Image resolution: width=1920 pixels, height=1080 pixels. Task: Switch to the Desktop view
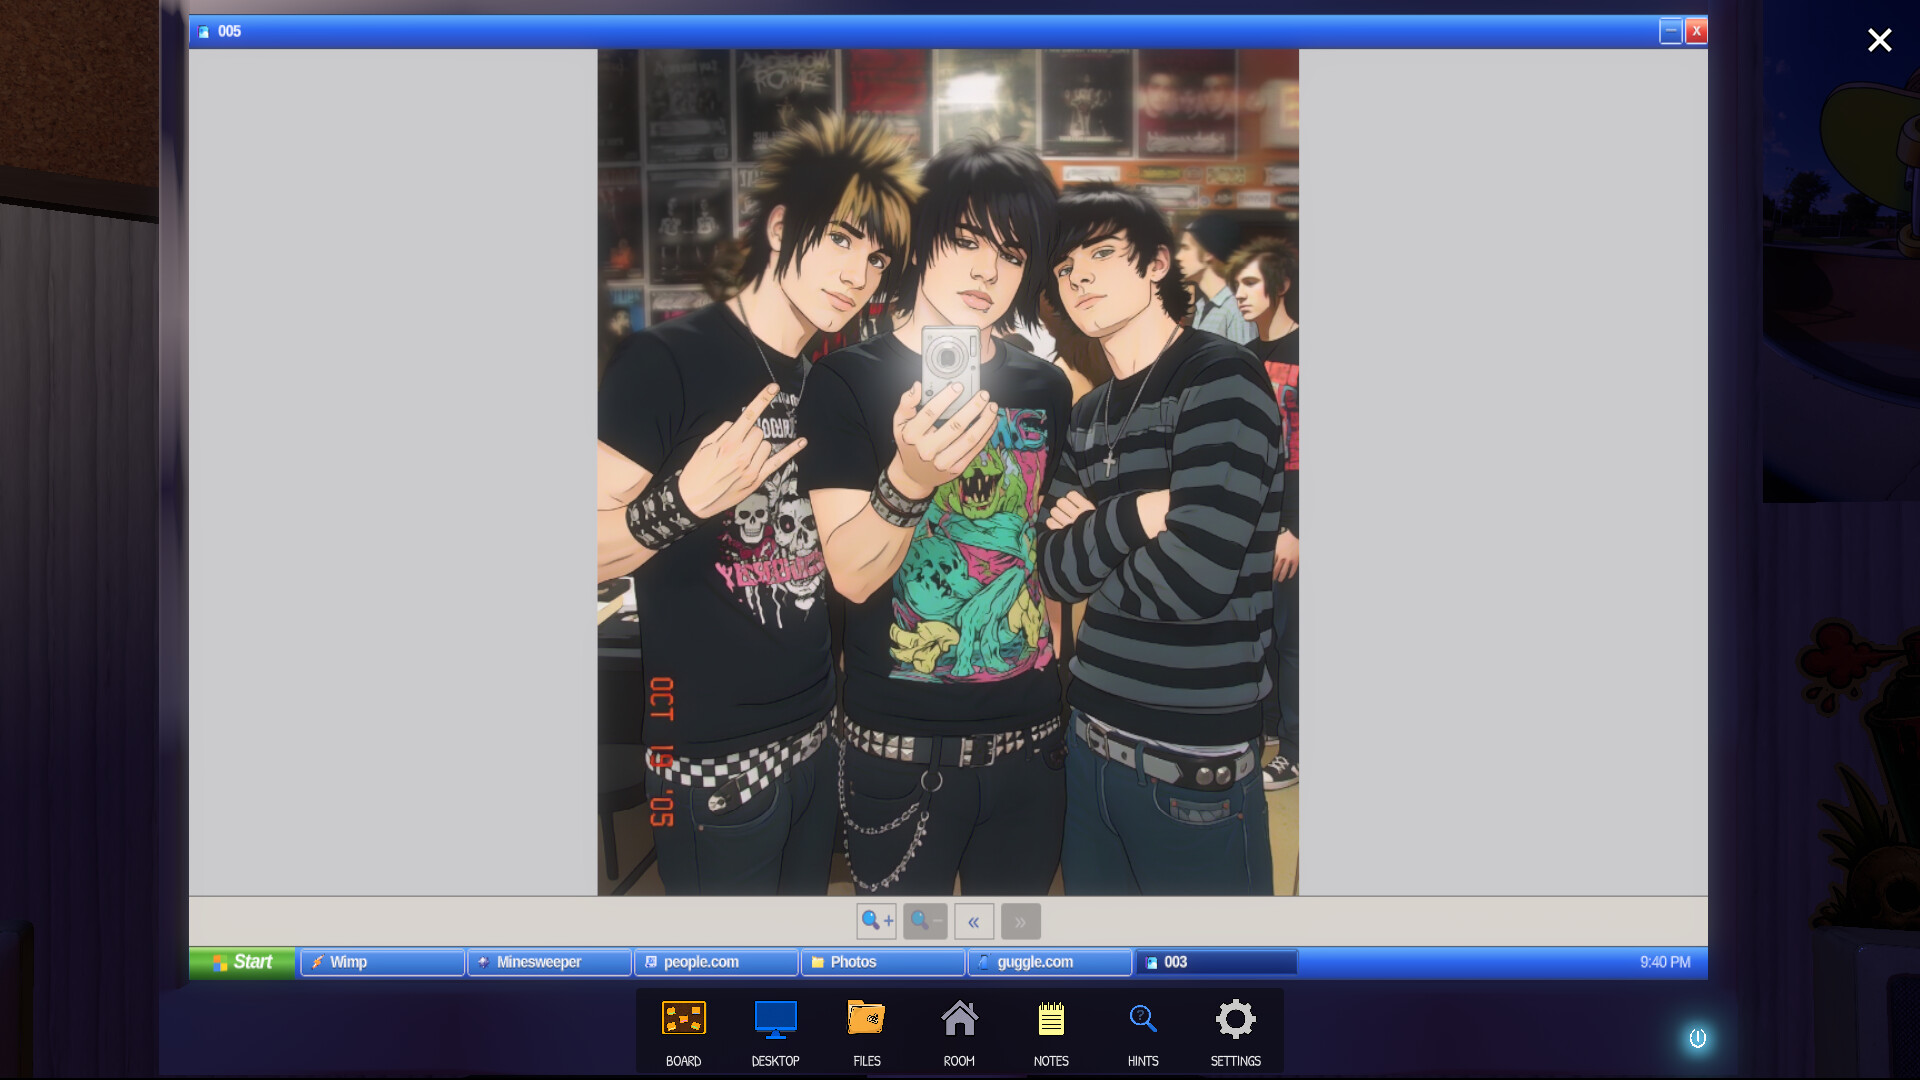point(776,1032)
